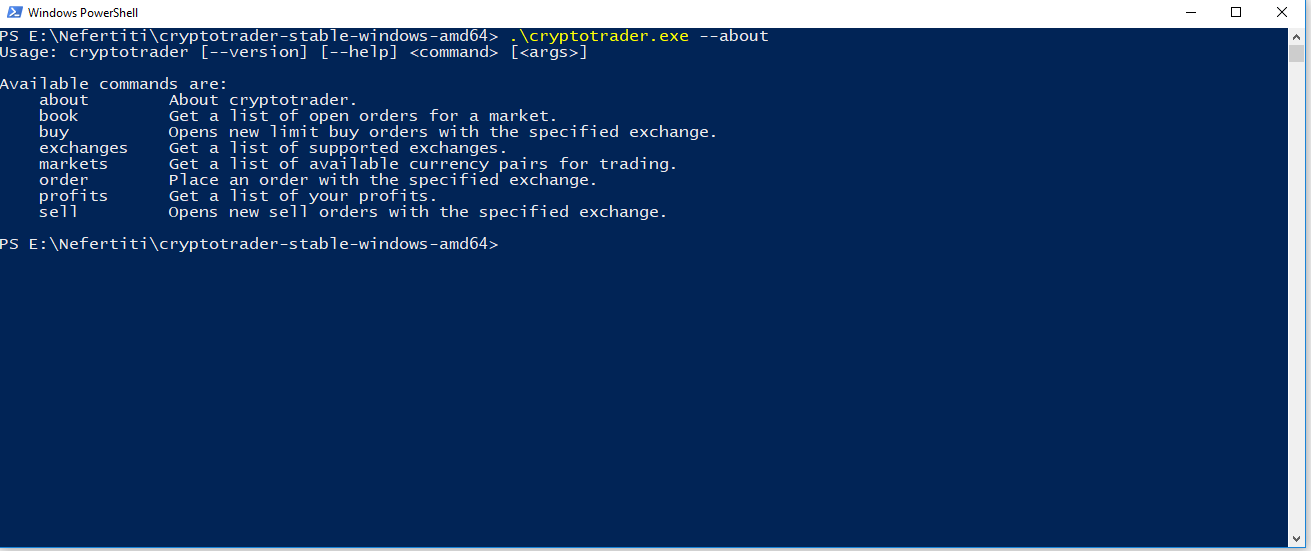Click the 'buy' command name

click(53, 132)
